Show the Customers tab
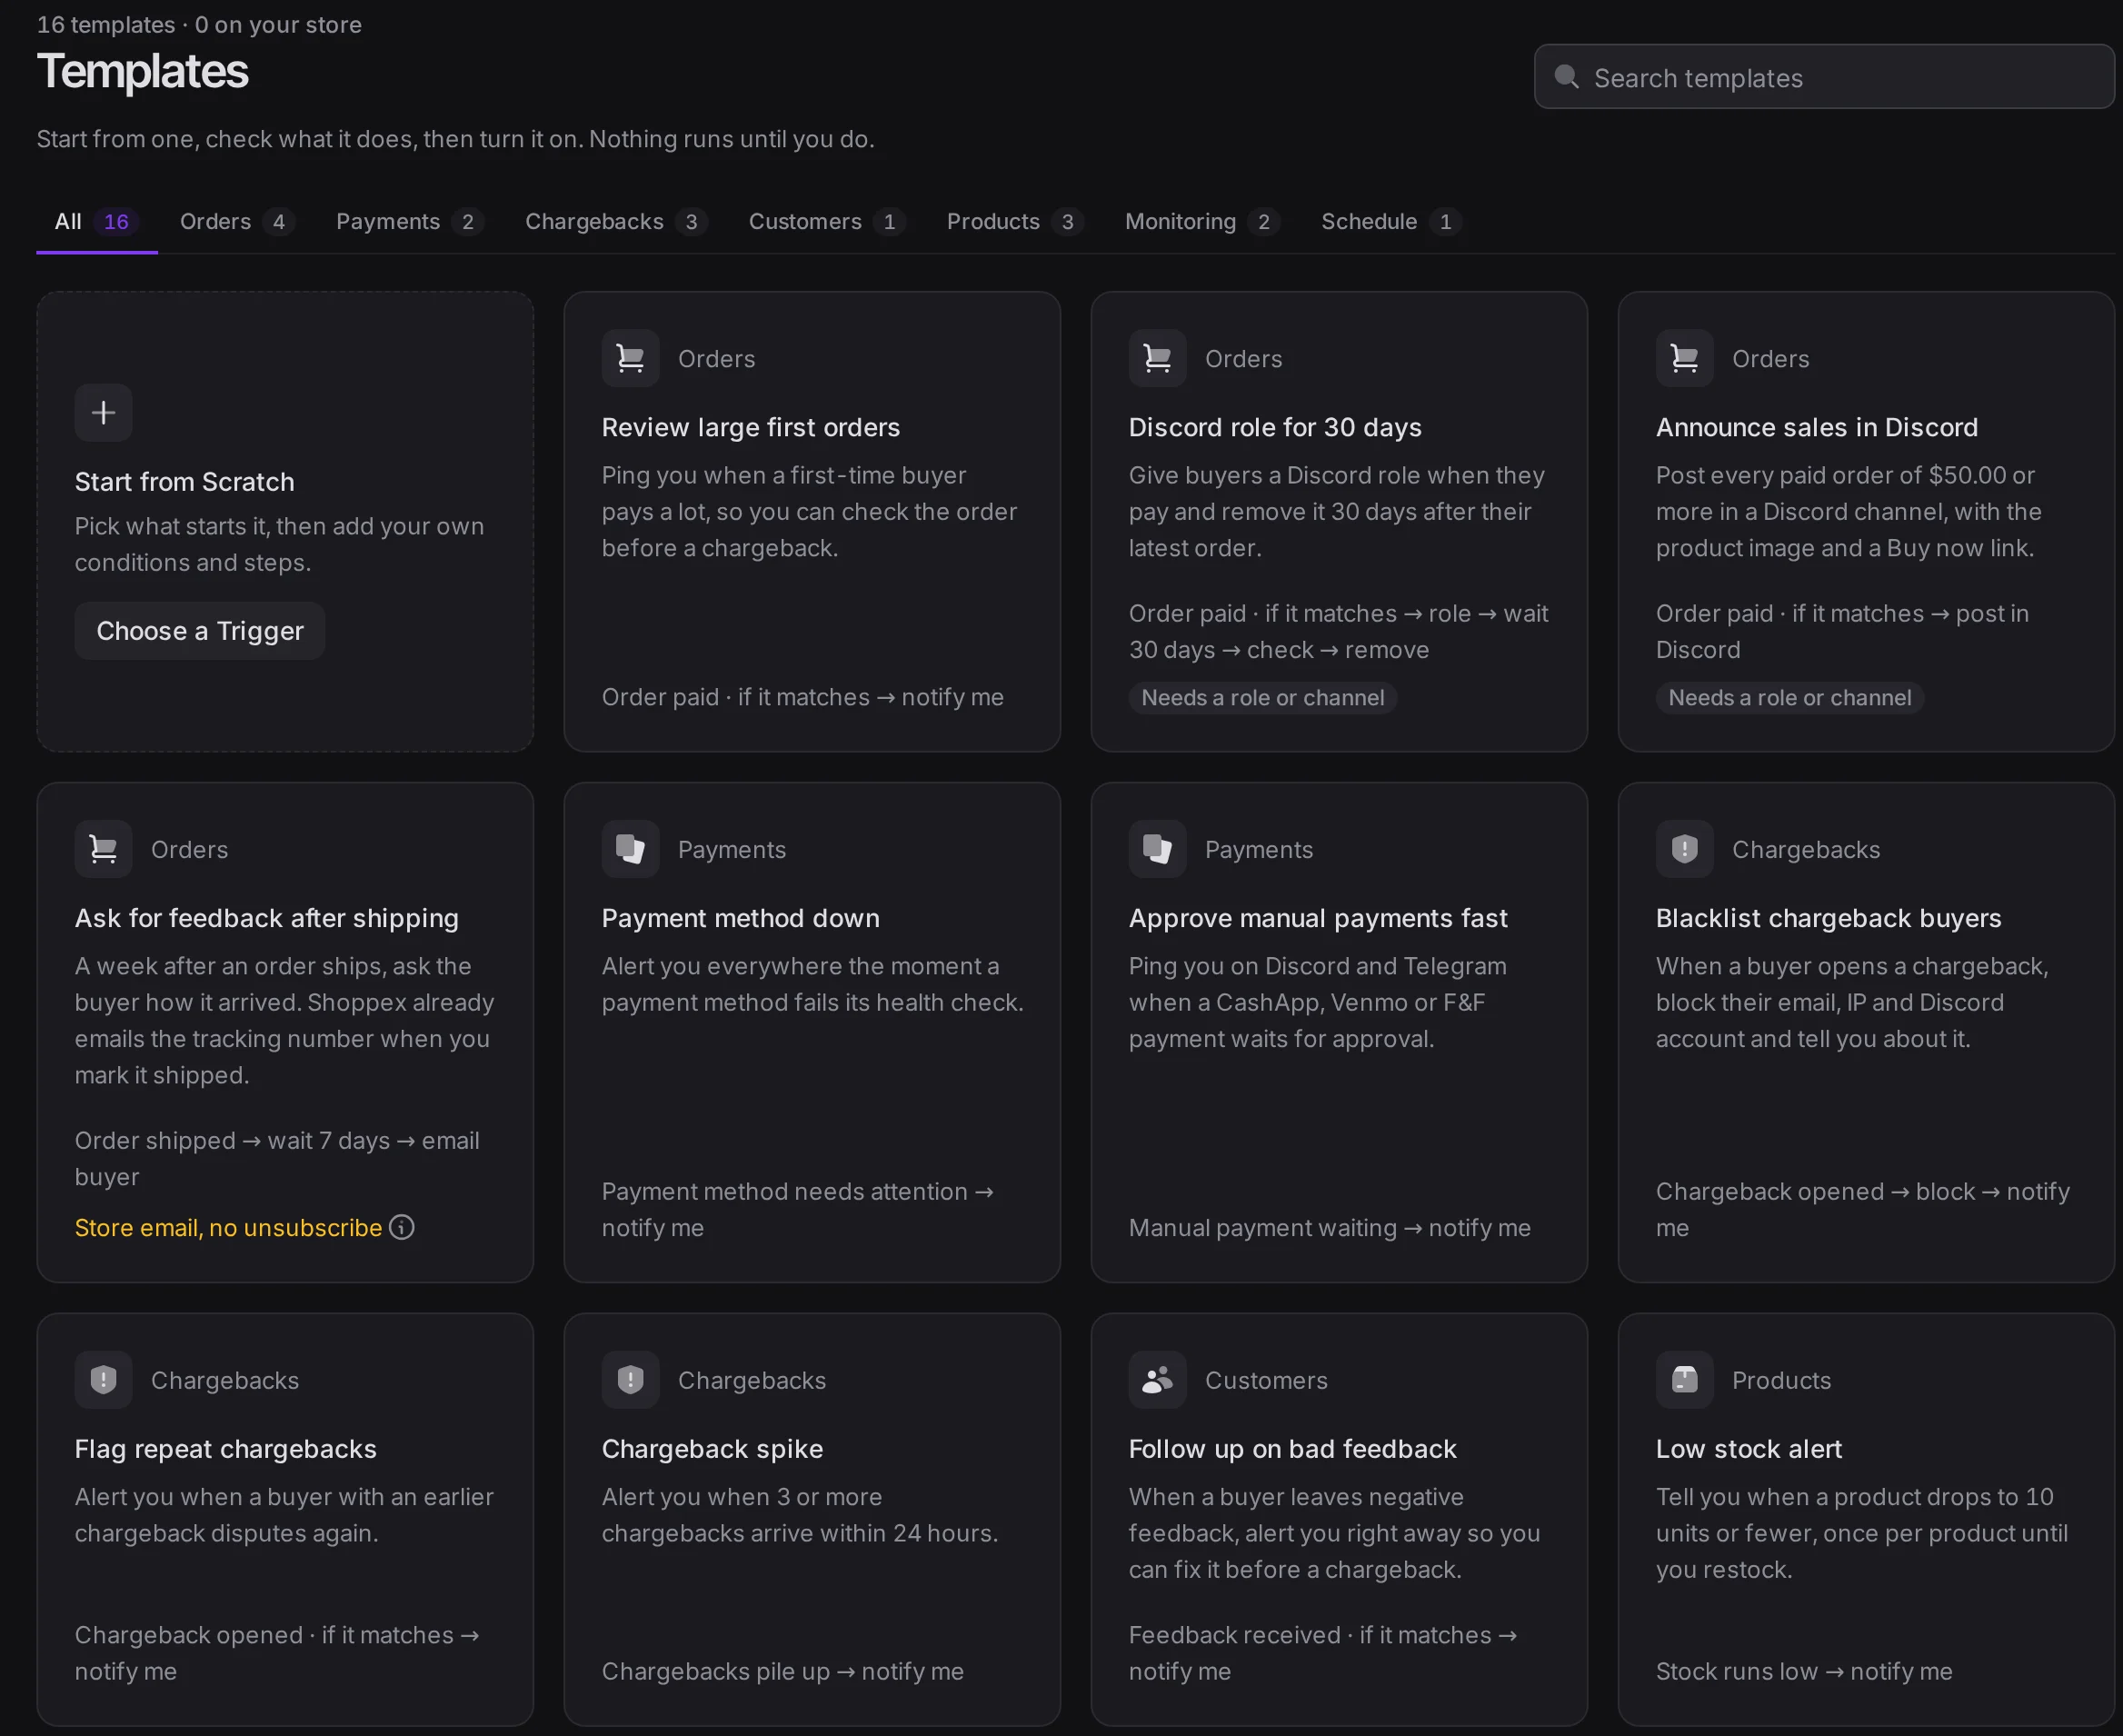The width and height of the screenshot is (2123, 1736). (826, 222)
